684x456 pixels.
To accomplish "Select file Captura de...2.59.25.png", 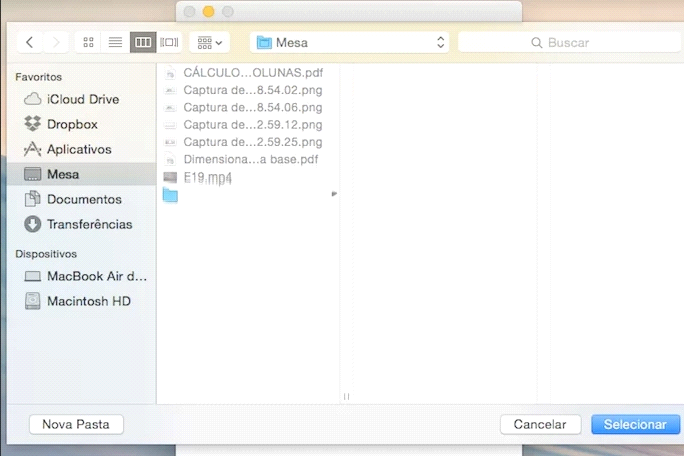I will tap(248, 142).
